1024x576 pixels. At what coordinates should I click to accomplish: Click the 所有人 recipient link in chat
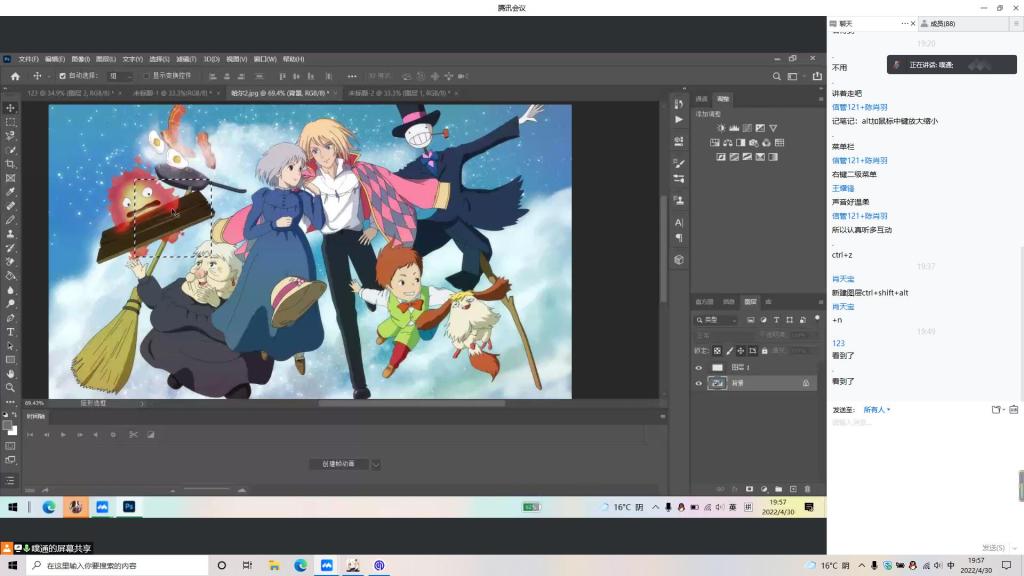click(876, 409)
